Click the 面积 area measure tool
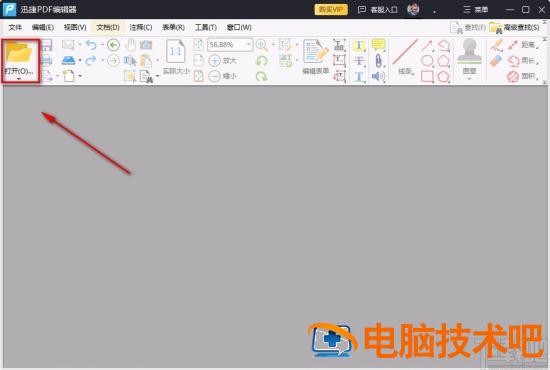550x370 pixels. pos(523,76)
